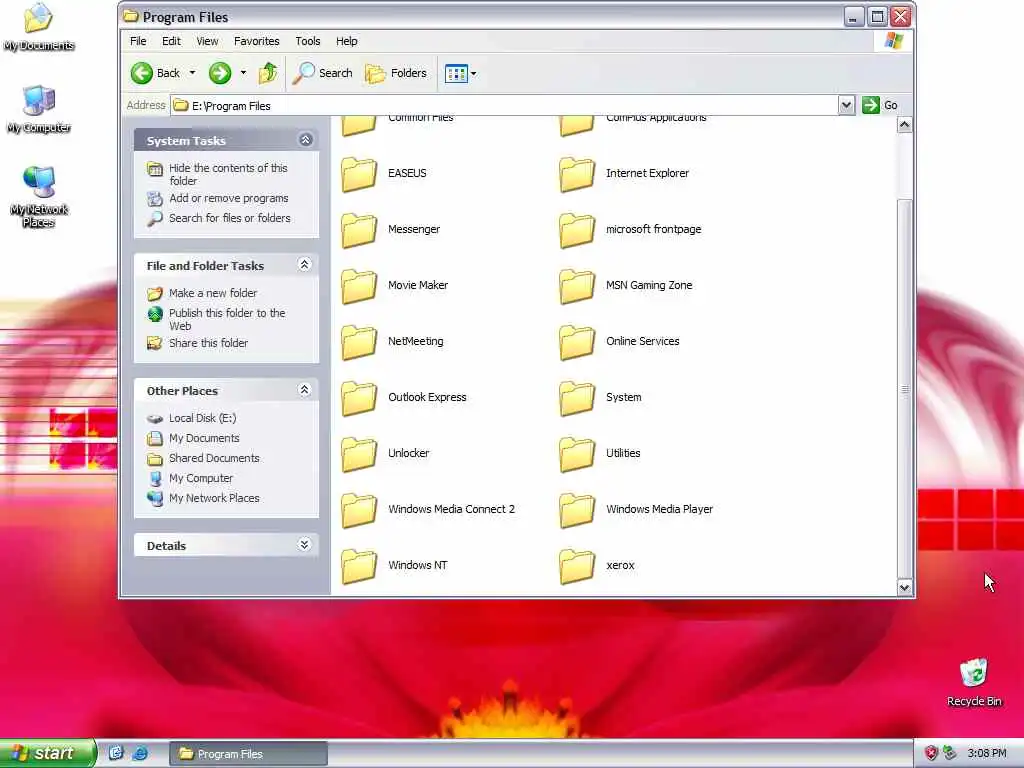Open My Network Places in Other Places
The width and height of the screenshot is (1024, 768).
[x=214, y=498]
